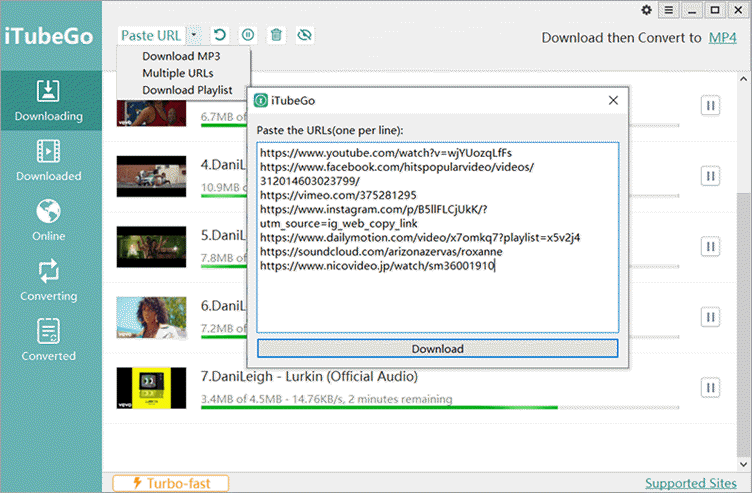Screen dimensions: 752x493
Task: Click the yellow Lurkin thumbnail
Action: click(x=152, y=388)
